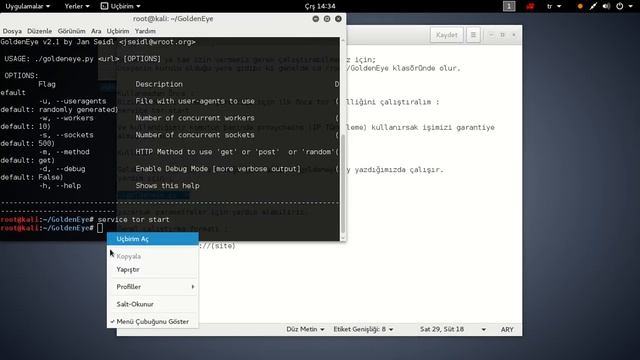640x360 pixels.
Task: Choose Uçbirim Aç from context menu
Action: point(153,239)
